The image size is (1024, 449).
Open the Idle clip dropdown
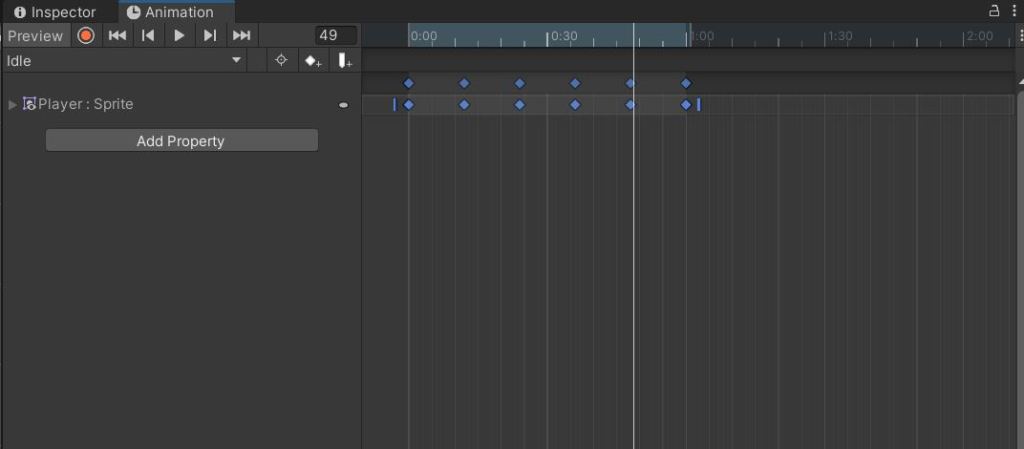(124, 61)
